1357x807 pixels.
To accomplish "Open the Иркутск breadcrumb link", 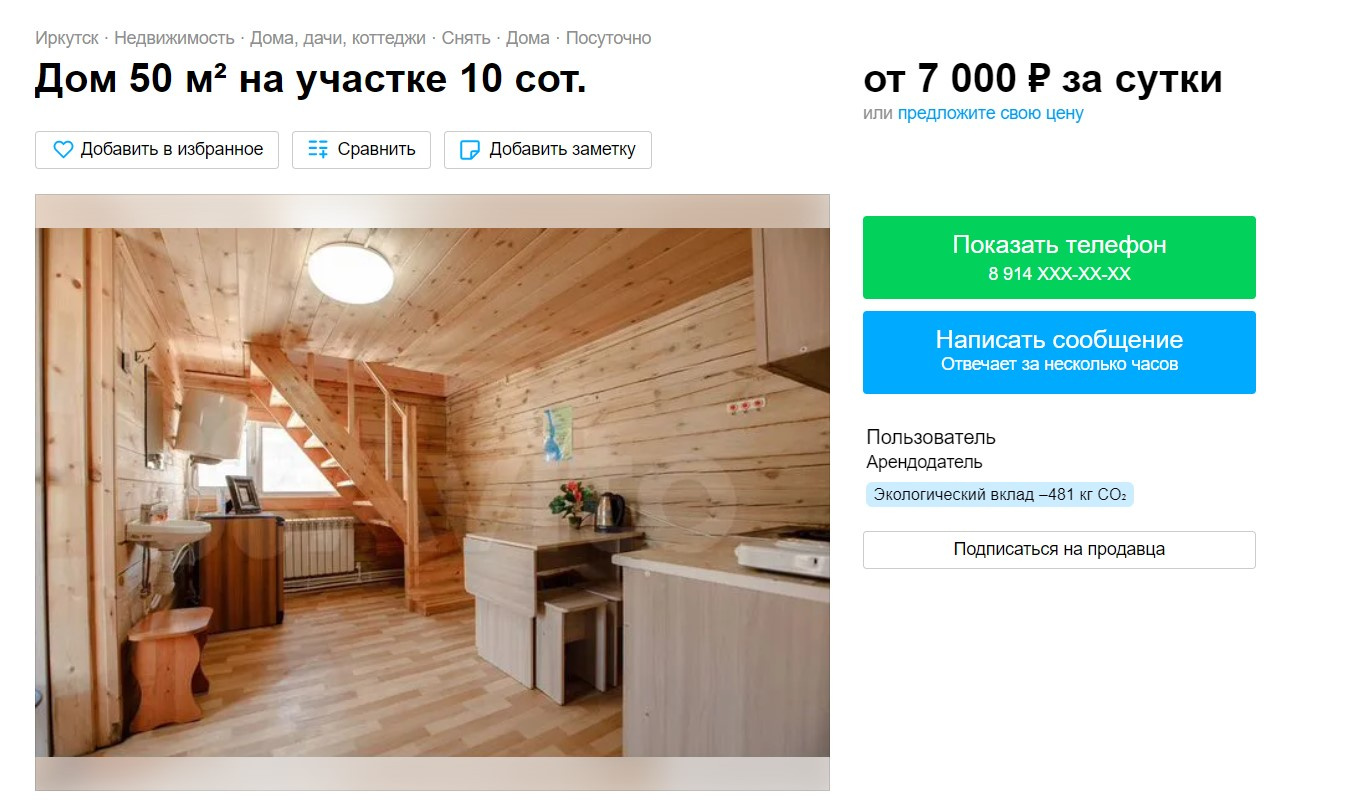I will [x=67, y=38].
